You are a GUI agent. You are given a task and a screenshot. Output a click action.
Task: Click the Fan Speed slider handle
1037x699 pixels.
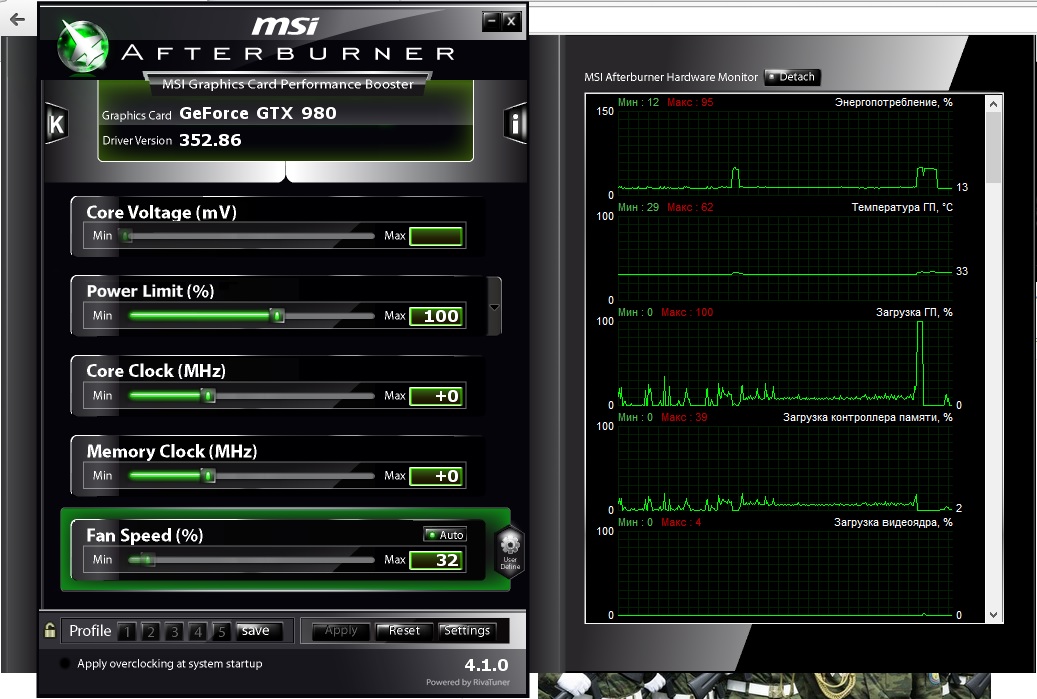click(148, 559)
